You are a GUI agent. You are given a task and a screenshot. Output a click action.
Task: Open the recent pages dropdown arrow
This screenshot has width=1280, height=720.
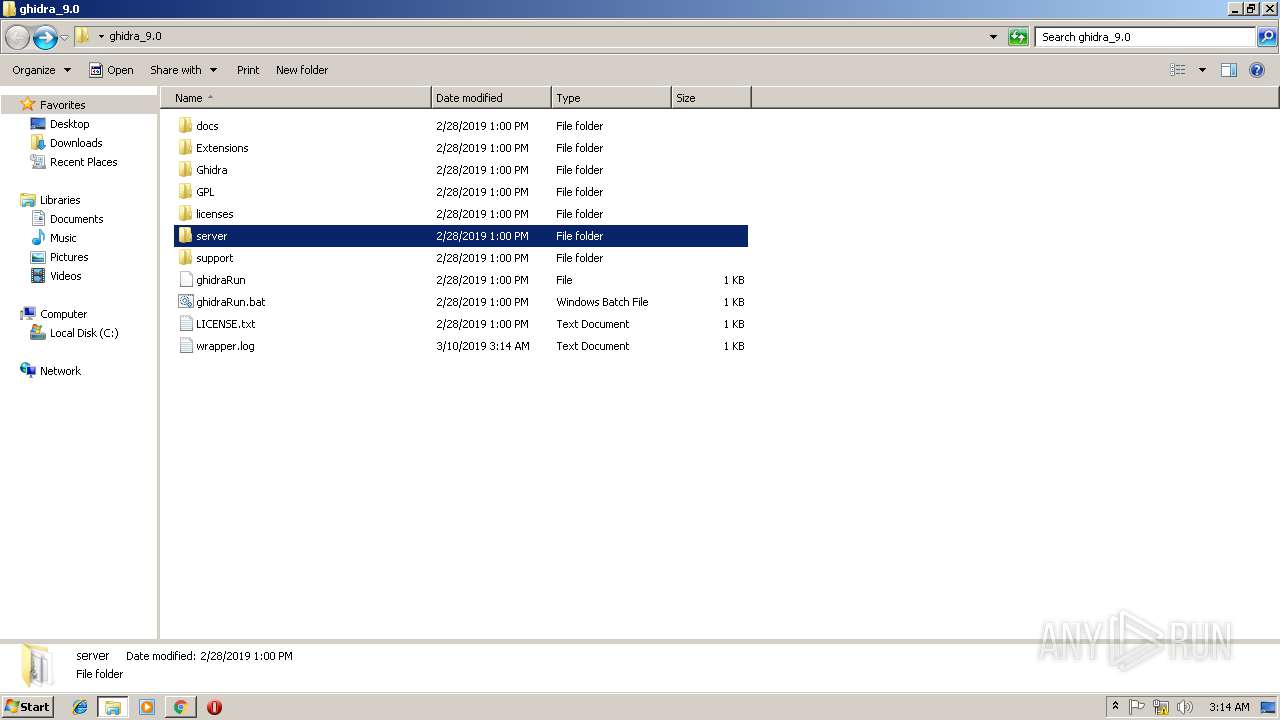pyautogui.click(x=65, y=37)
